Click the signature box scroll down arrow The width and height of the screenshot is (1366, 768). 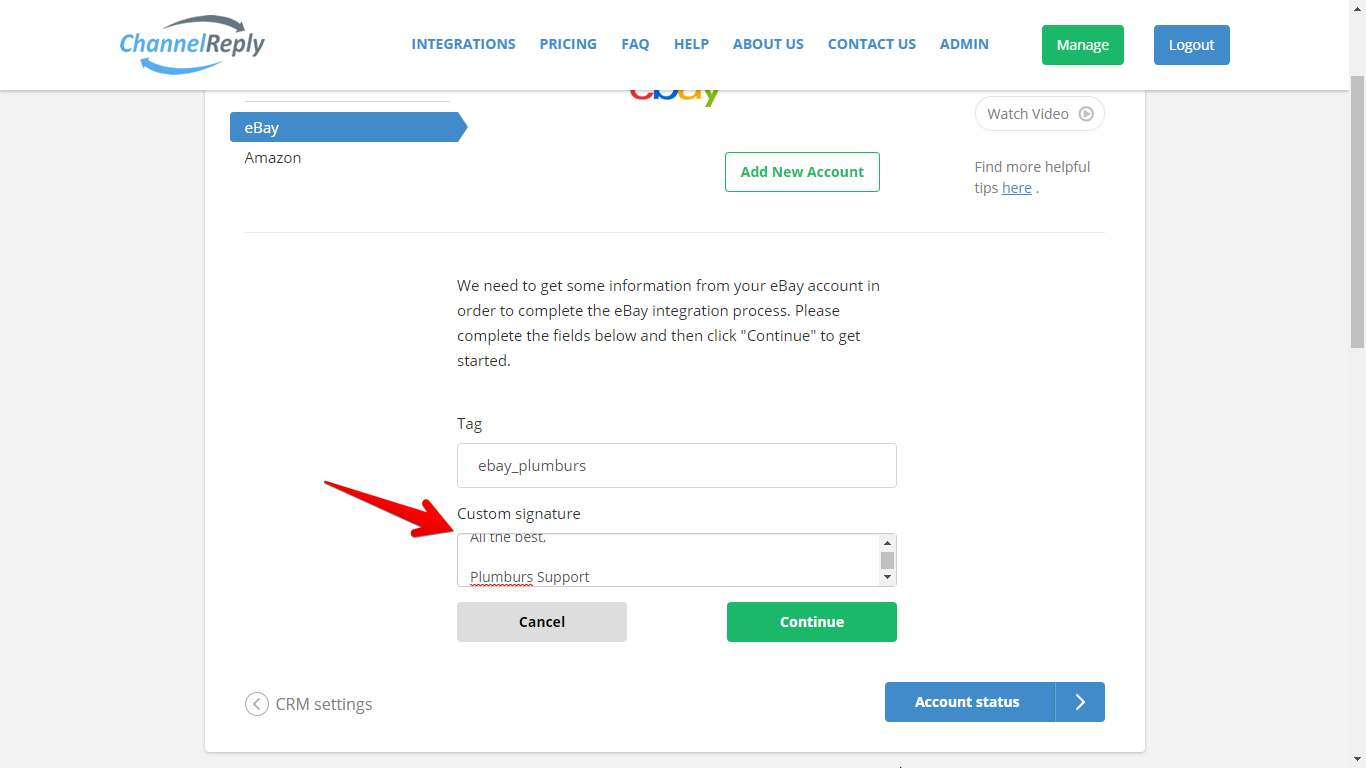tap(887, 577)
